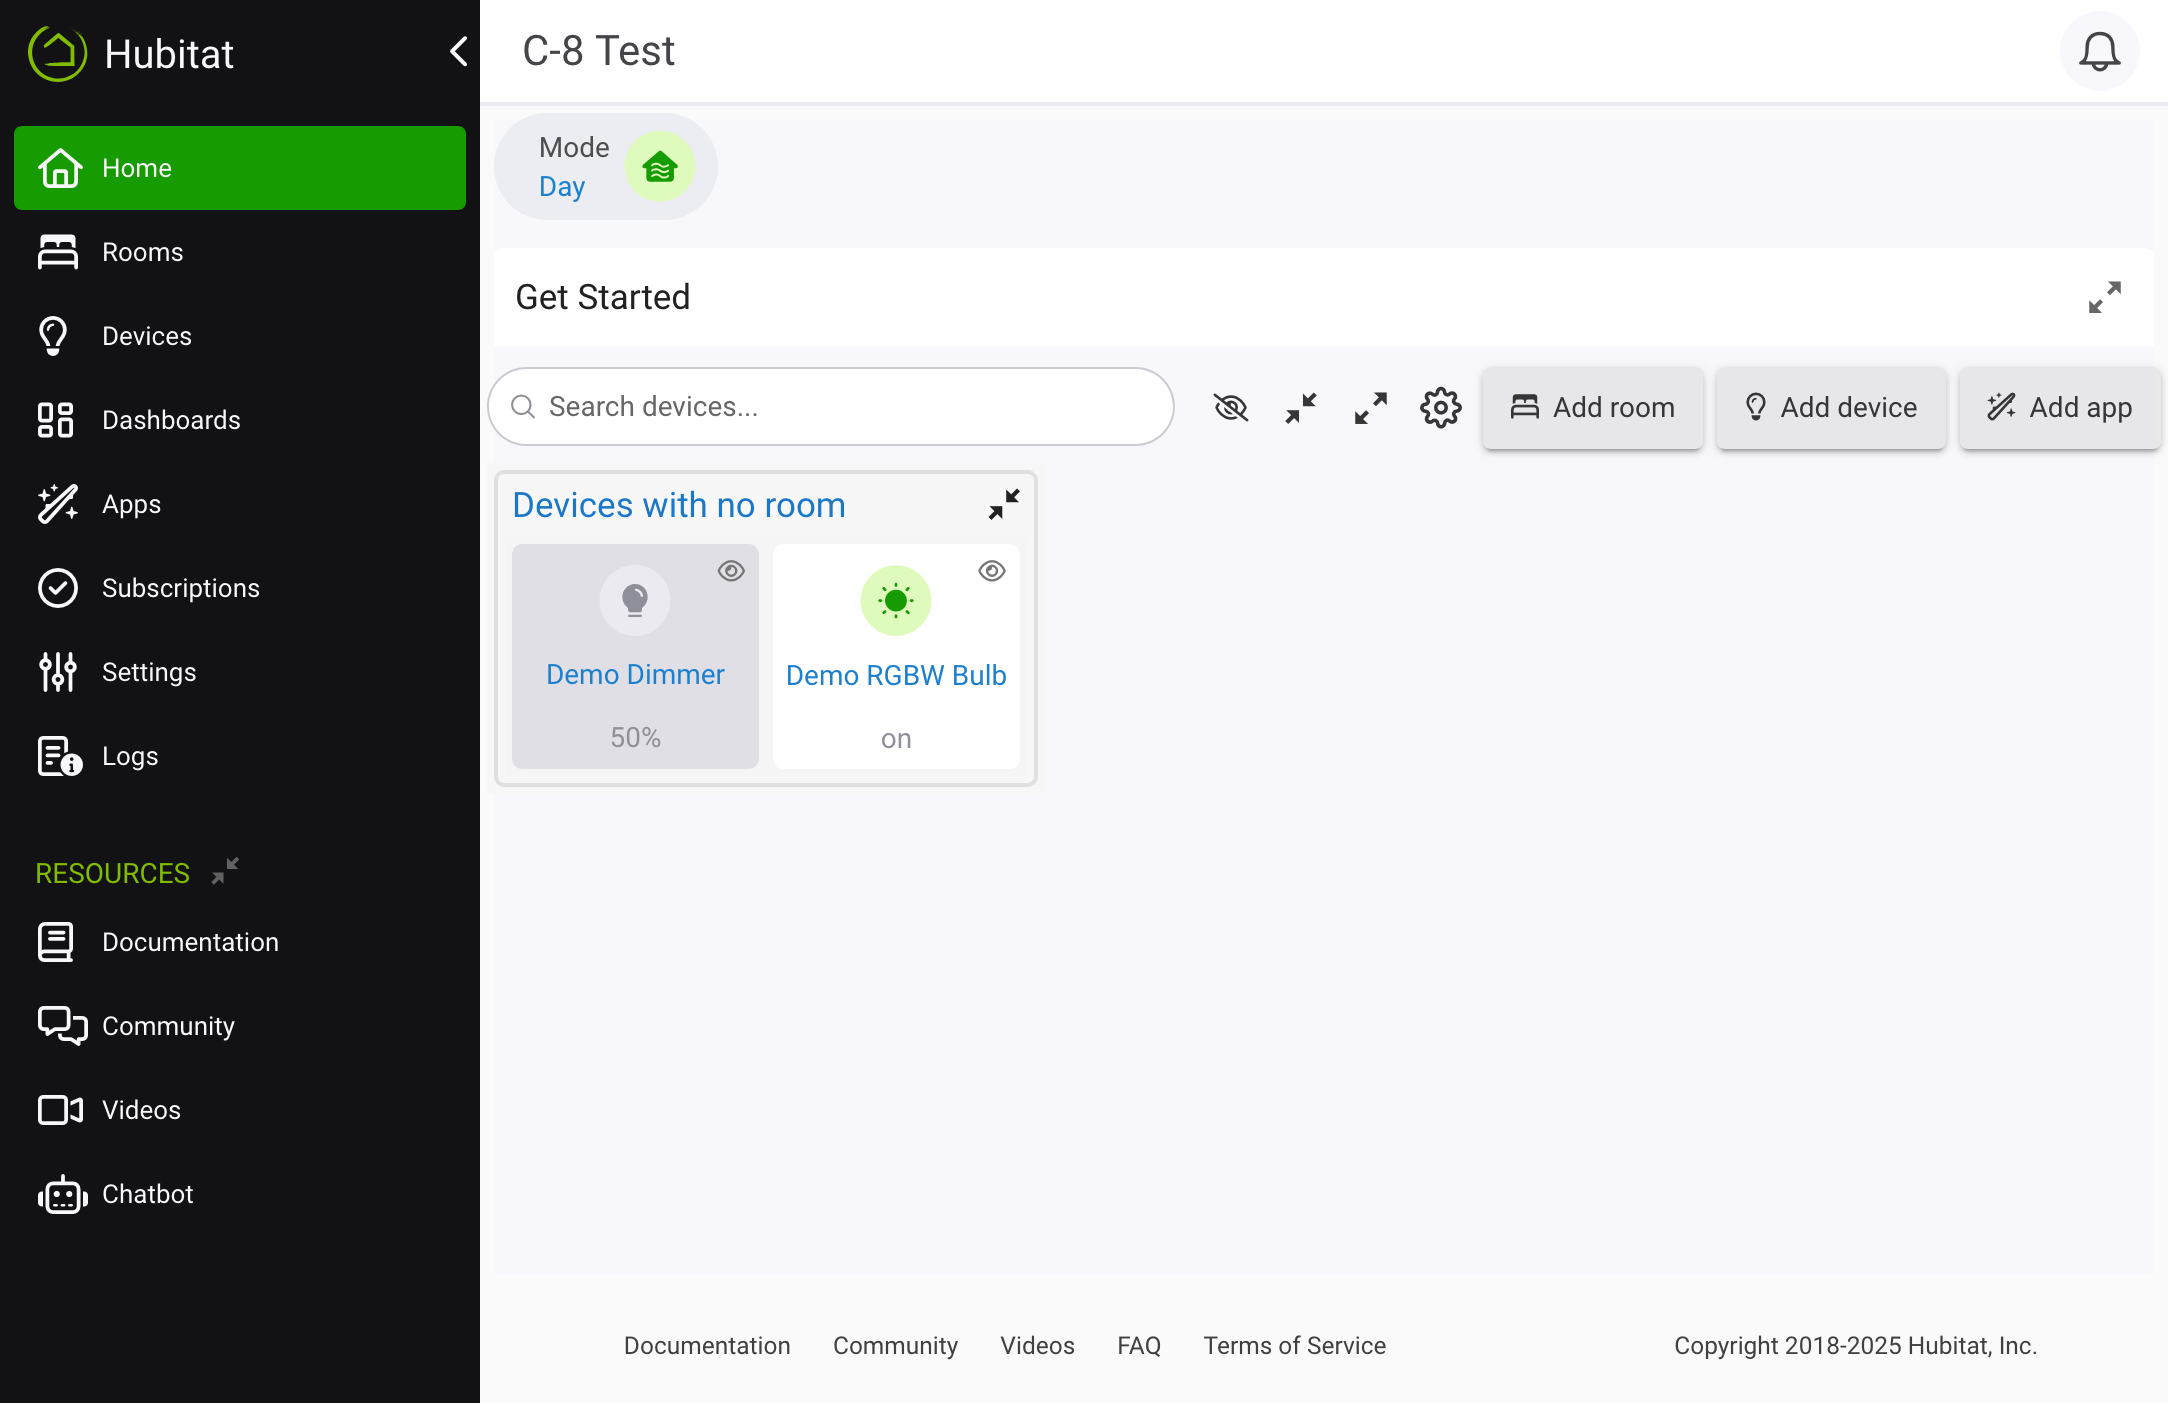Toggle the show hidden devices eye-slash icon

1231,408
